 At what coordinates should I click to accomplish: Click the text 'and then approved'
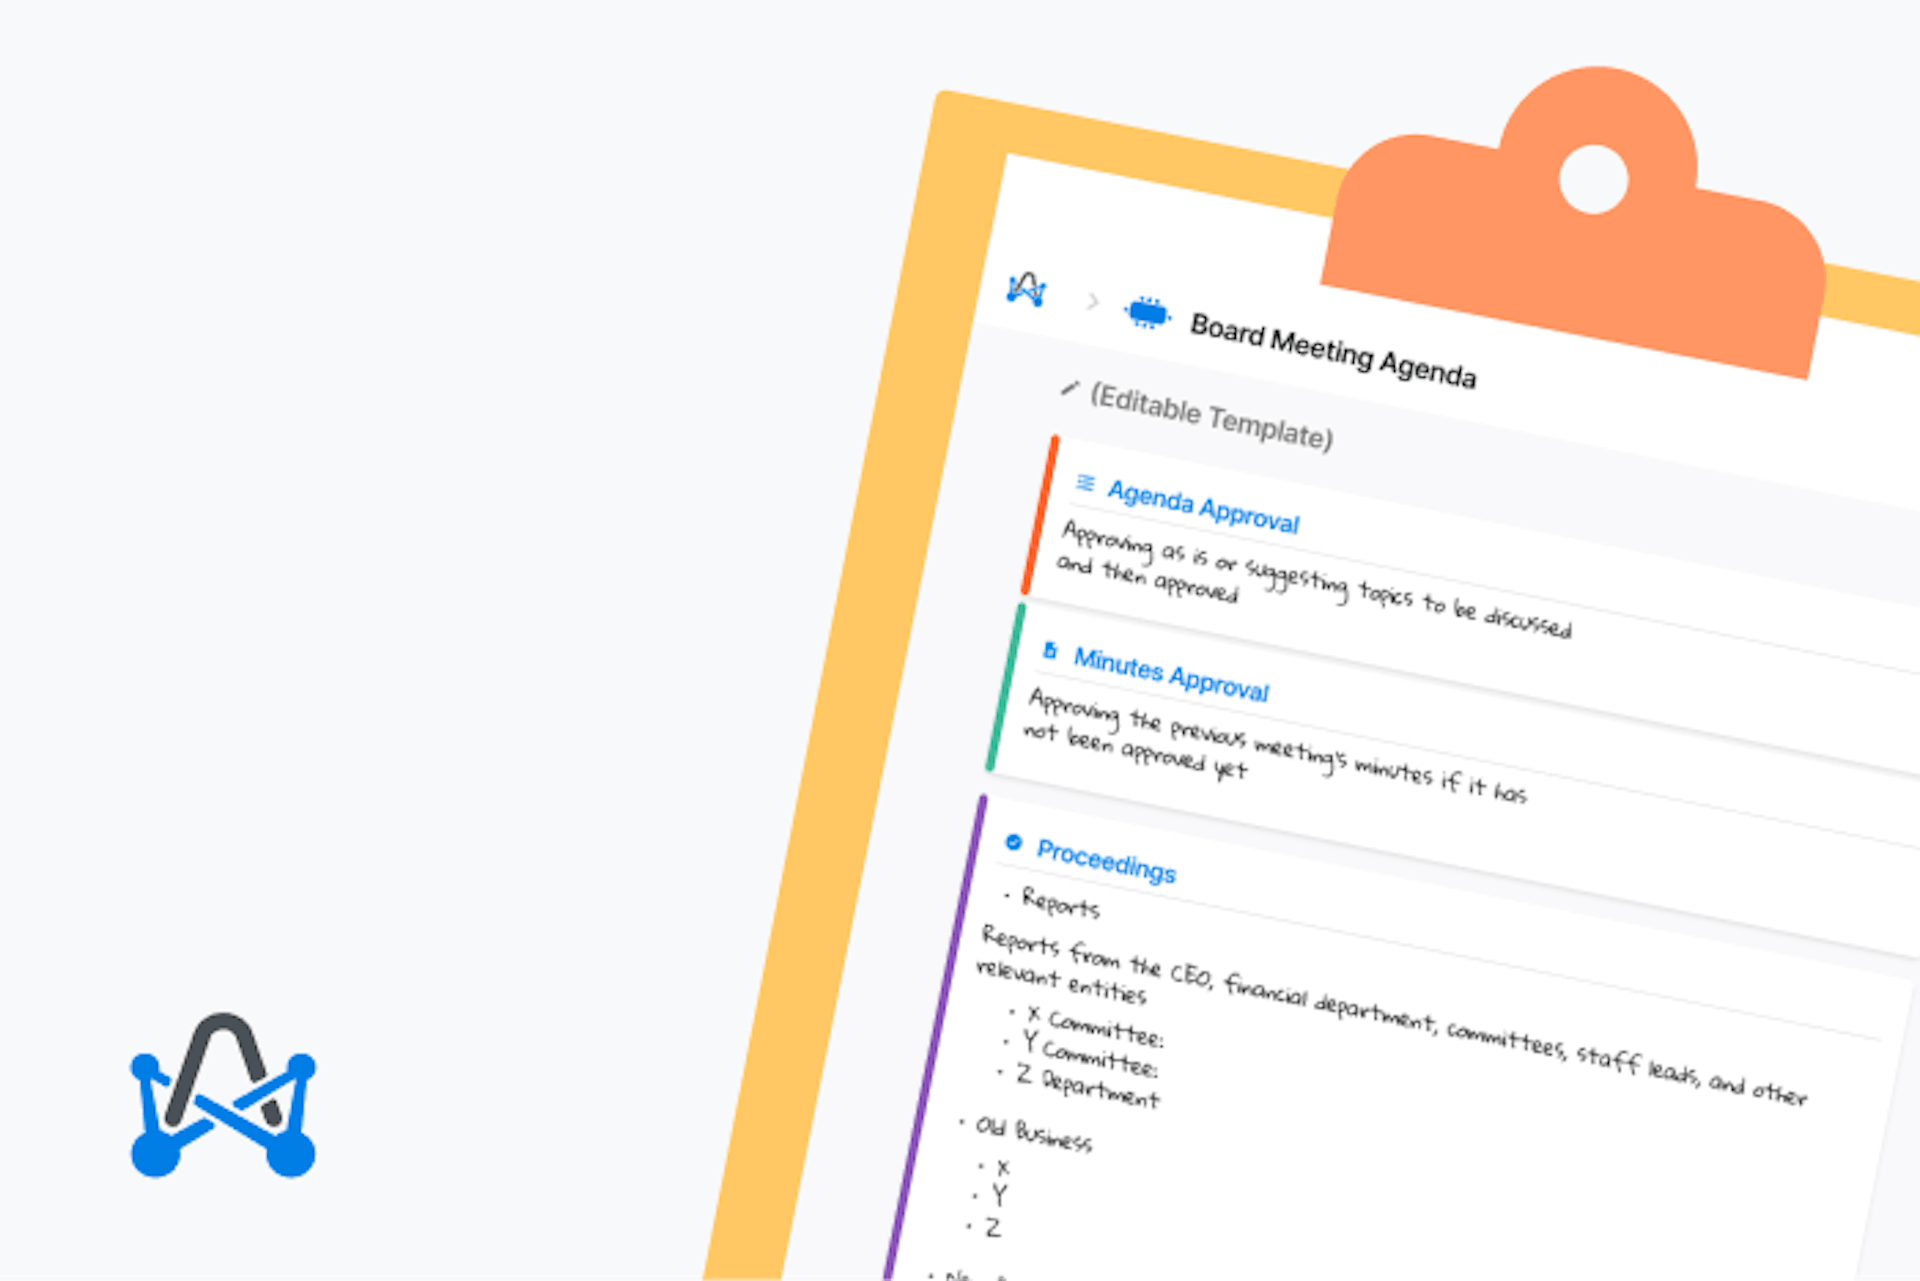click(x=1147, y=579)
